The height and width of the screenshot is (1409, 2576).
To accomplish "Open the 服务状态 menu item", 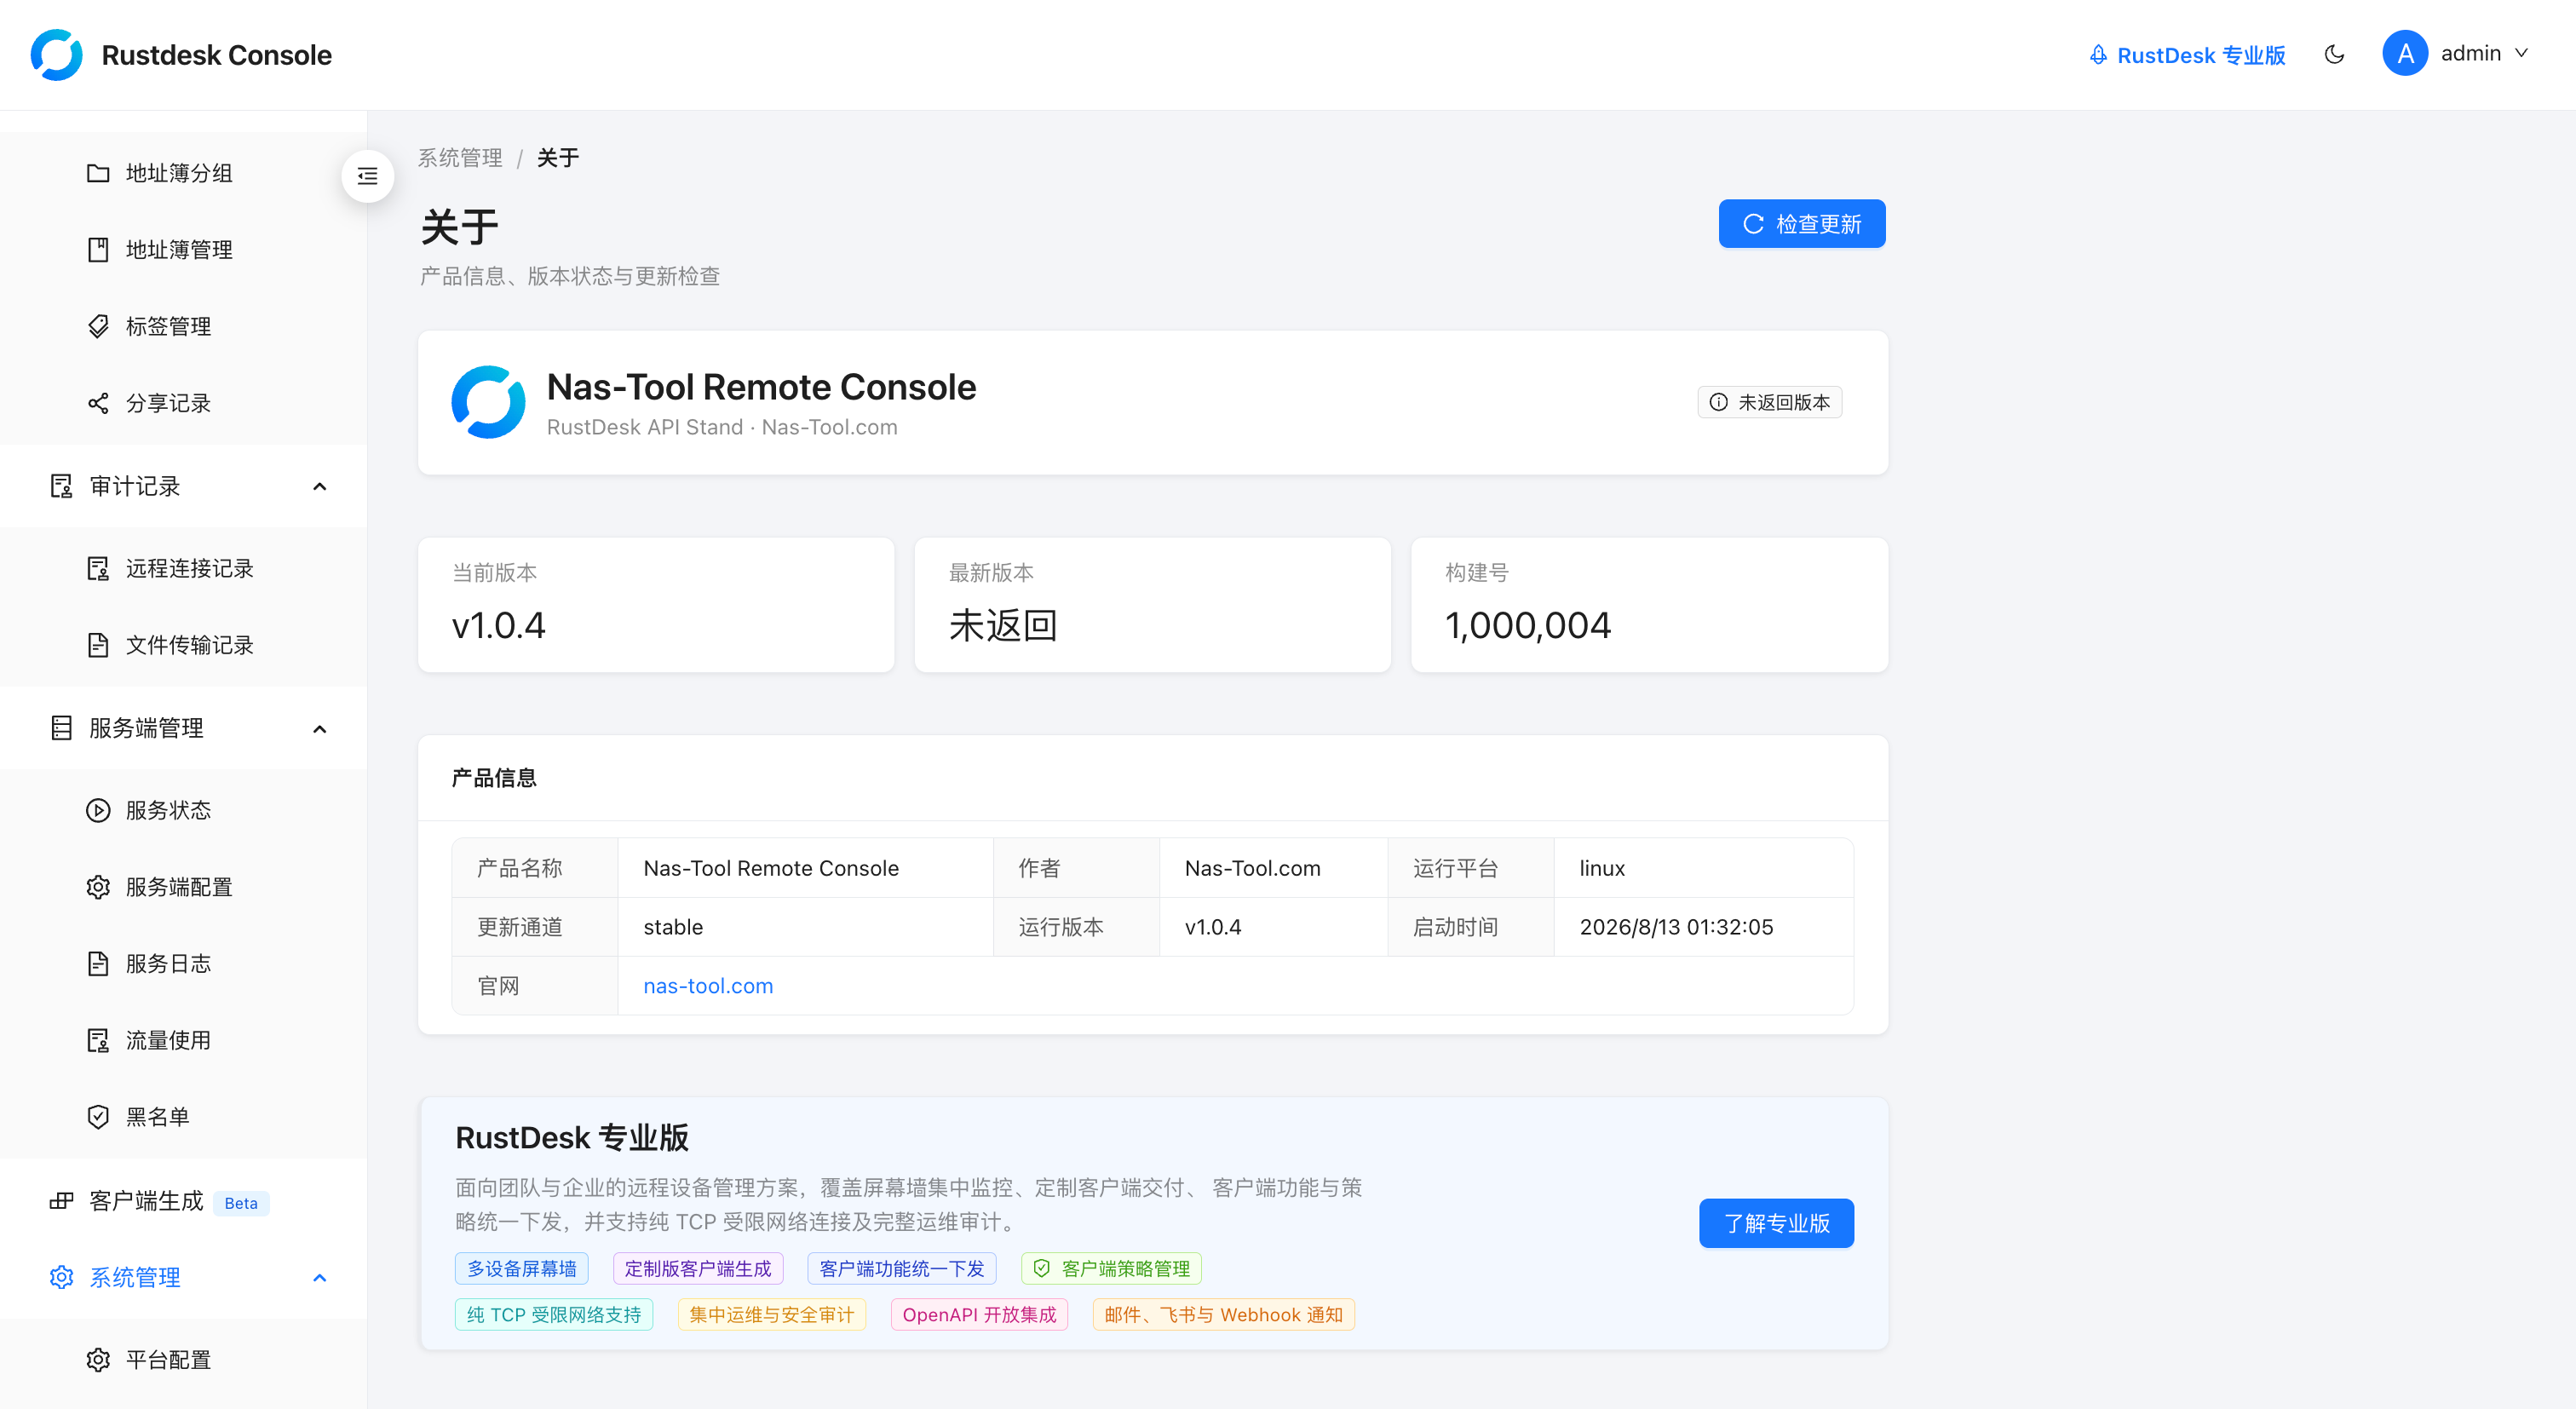I will (x=184, y=810).
